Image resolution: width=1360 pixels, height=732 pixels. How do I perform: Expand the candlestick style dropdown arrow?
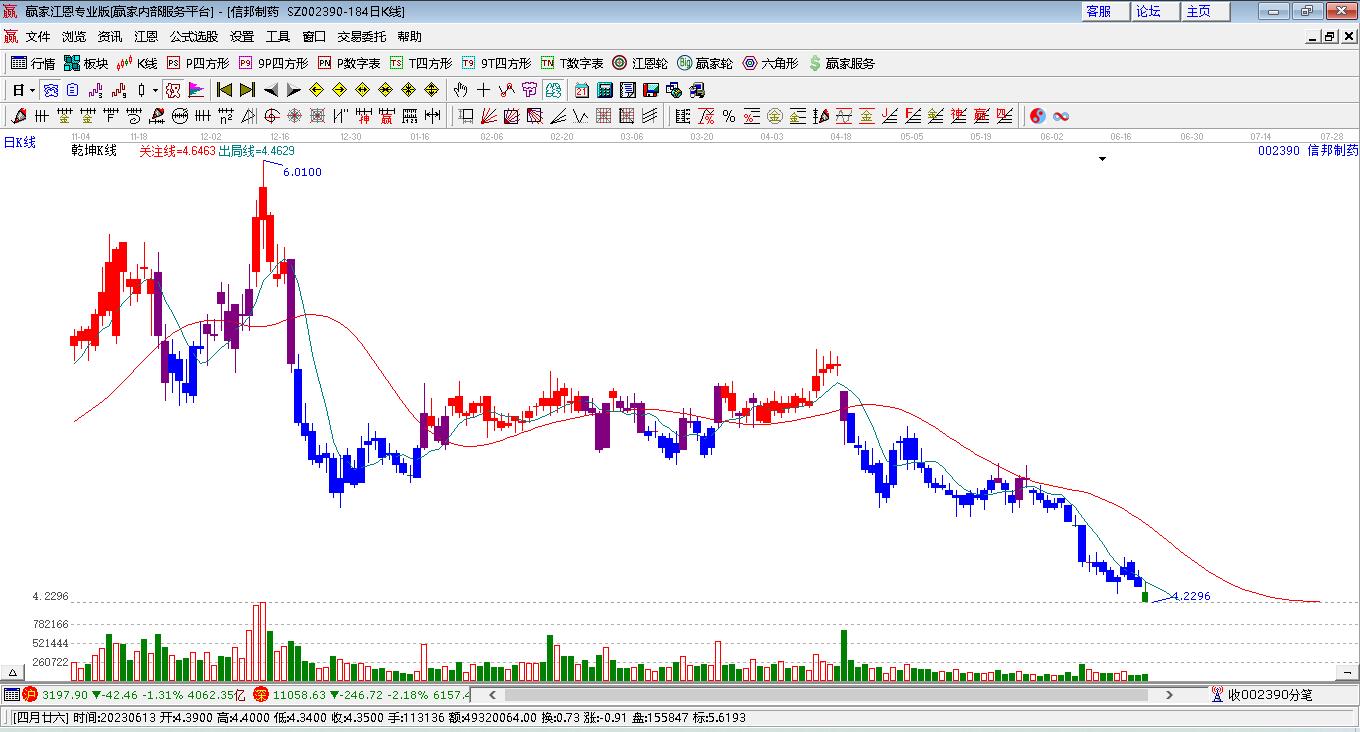(155, 90)
